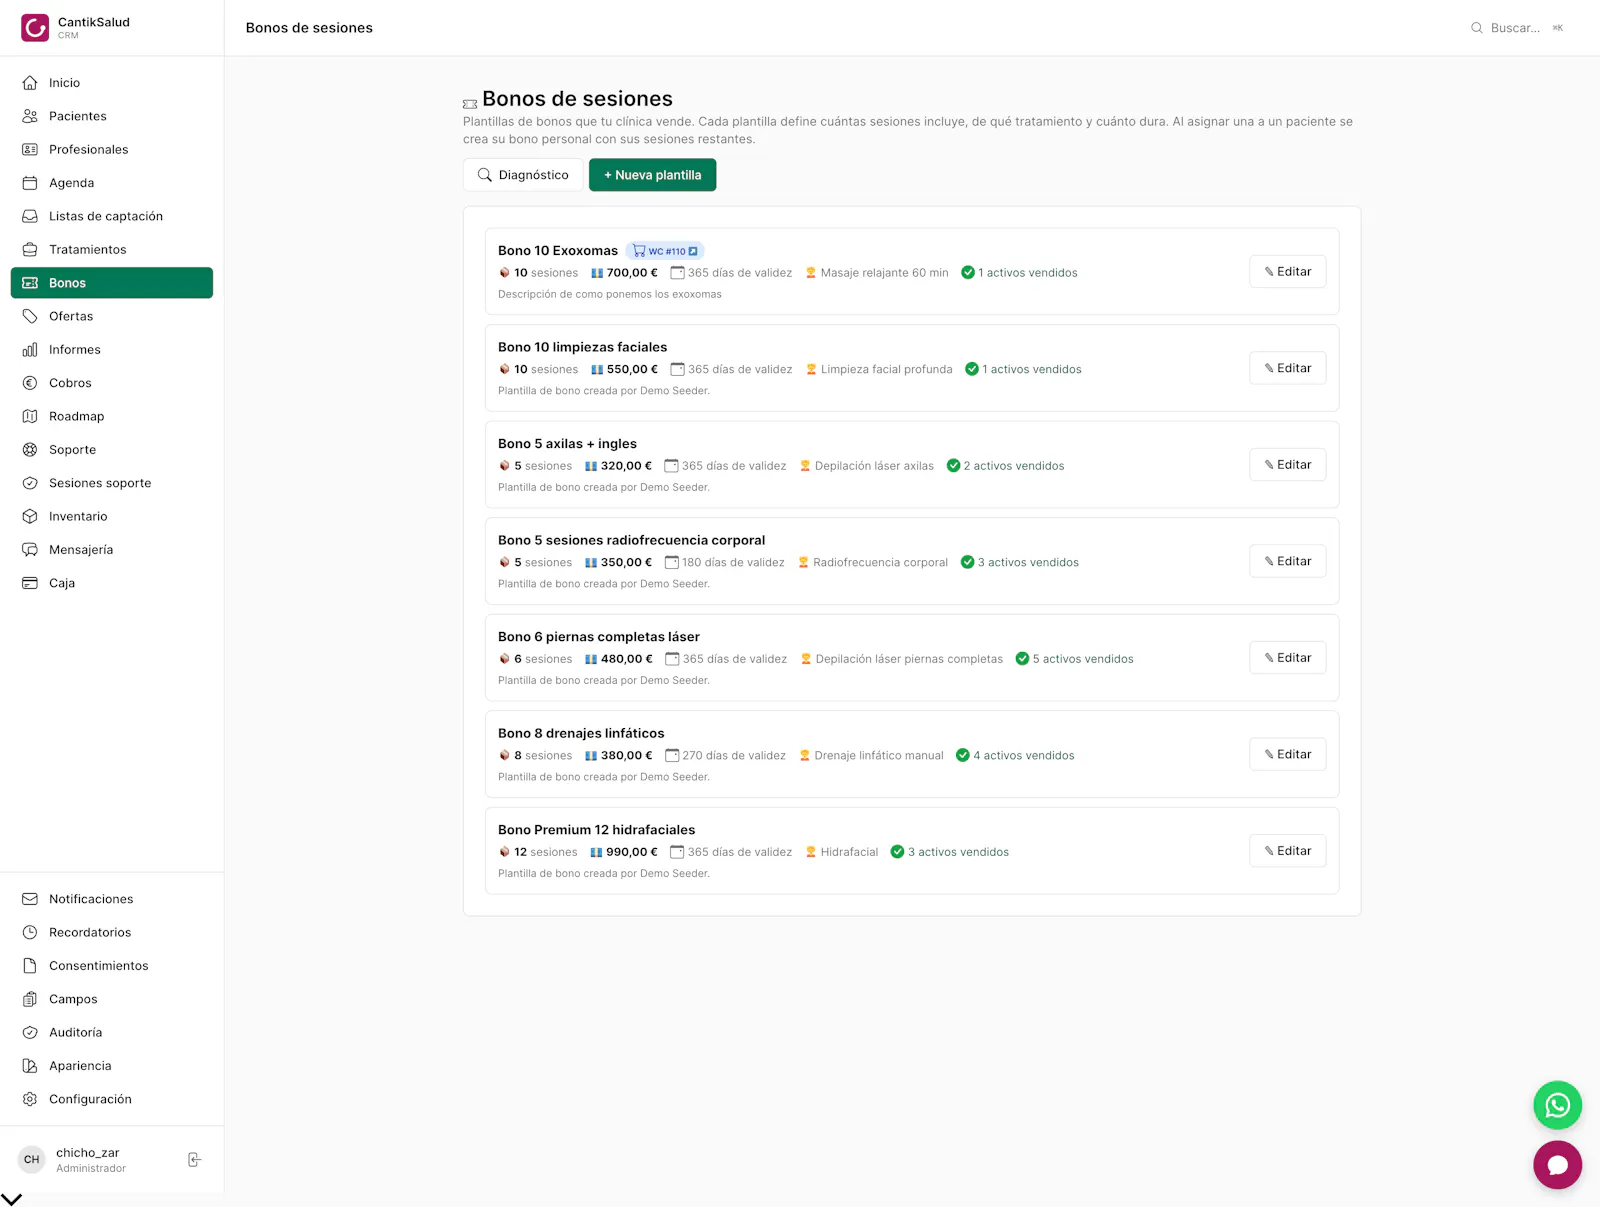Click 'Bono Premium 12 hidrafaciales' title
The height and width of the screenshot is (1207, 1600).
point(596,830)
